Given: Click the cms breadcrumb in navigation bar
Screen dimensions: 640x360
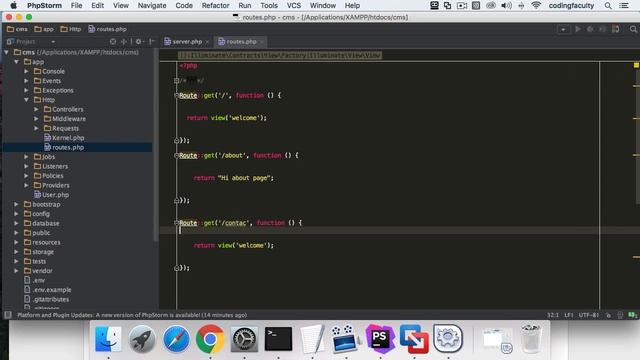Looking at the screenshot, I should coord(18,29).
